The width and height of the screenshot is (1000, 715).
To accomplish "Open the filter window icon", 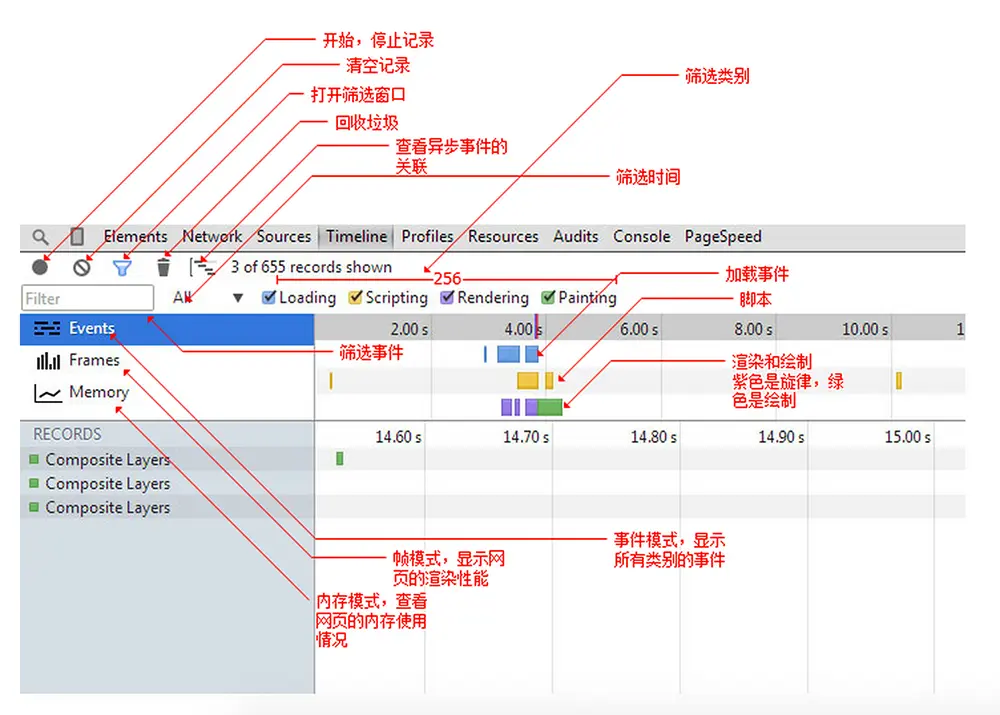I will [122, 267].
